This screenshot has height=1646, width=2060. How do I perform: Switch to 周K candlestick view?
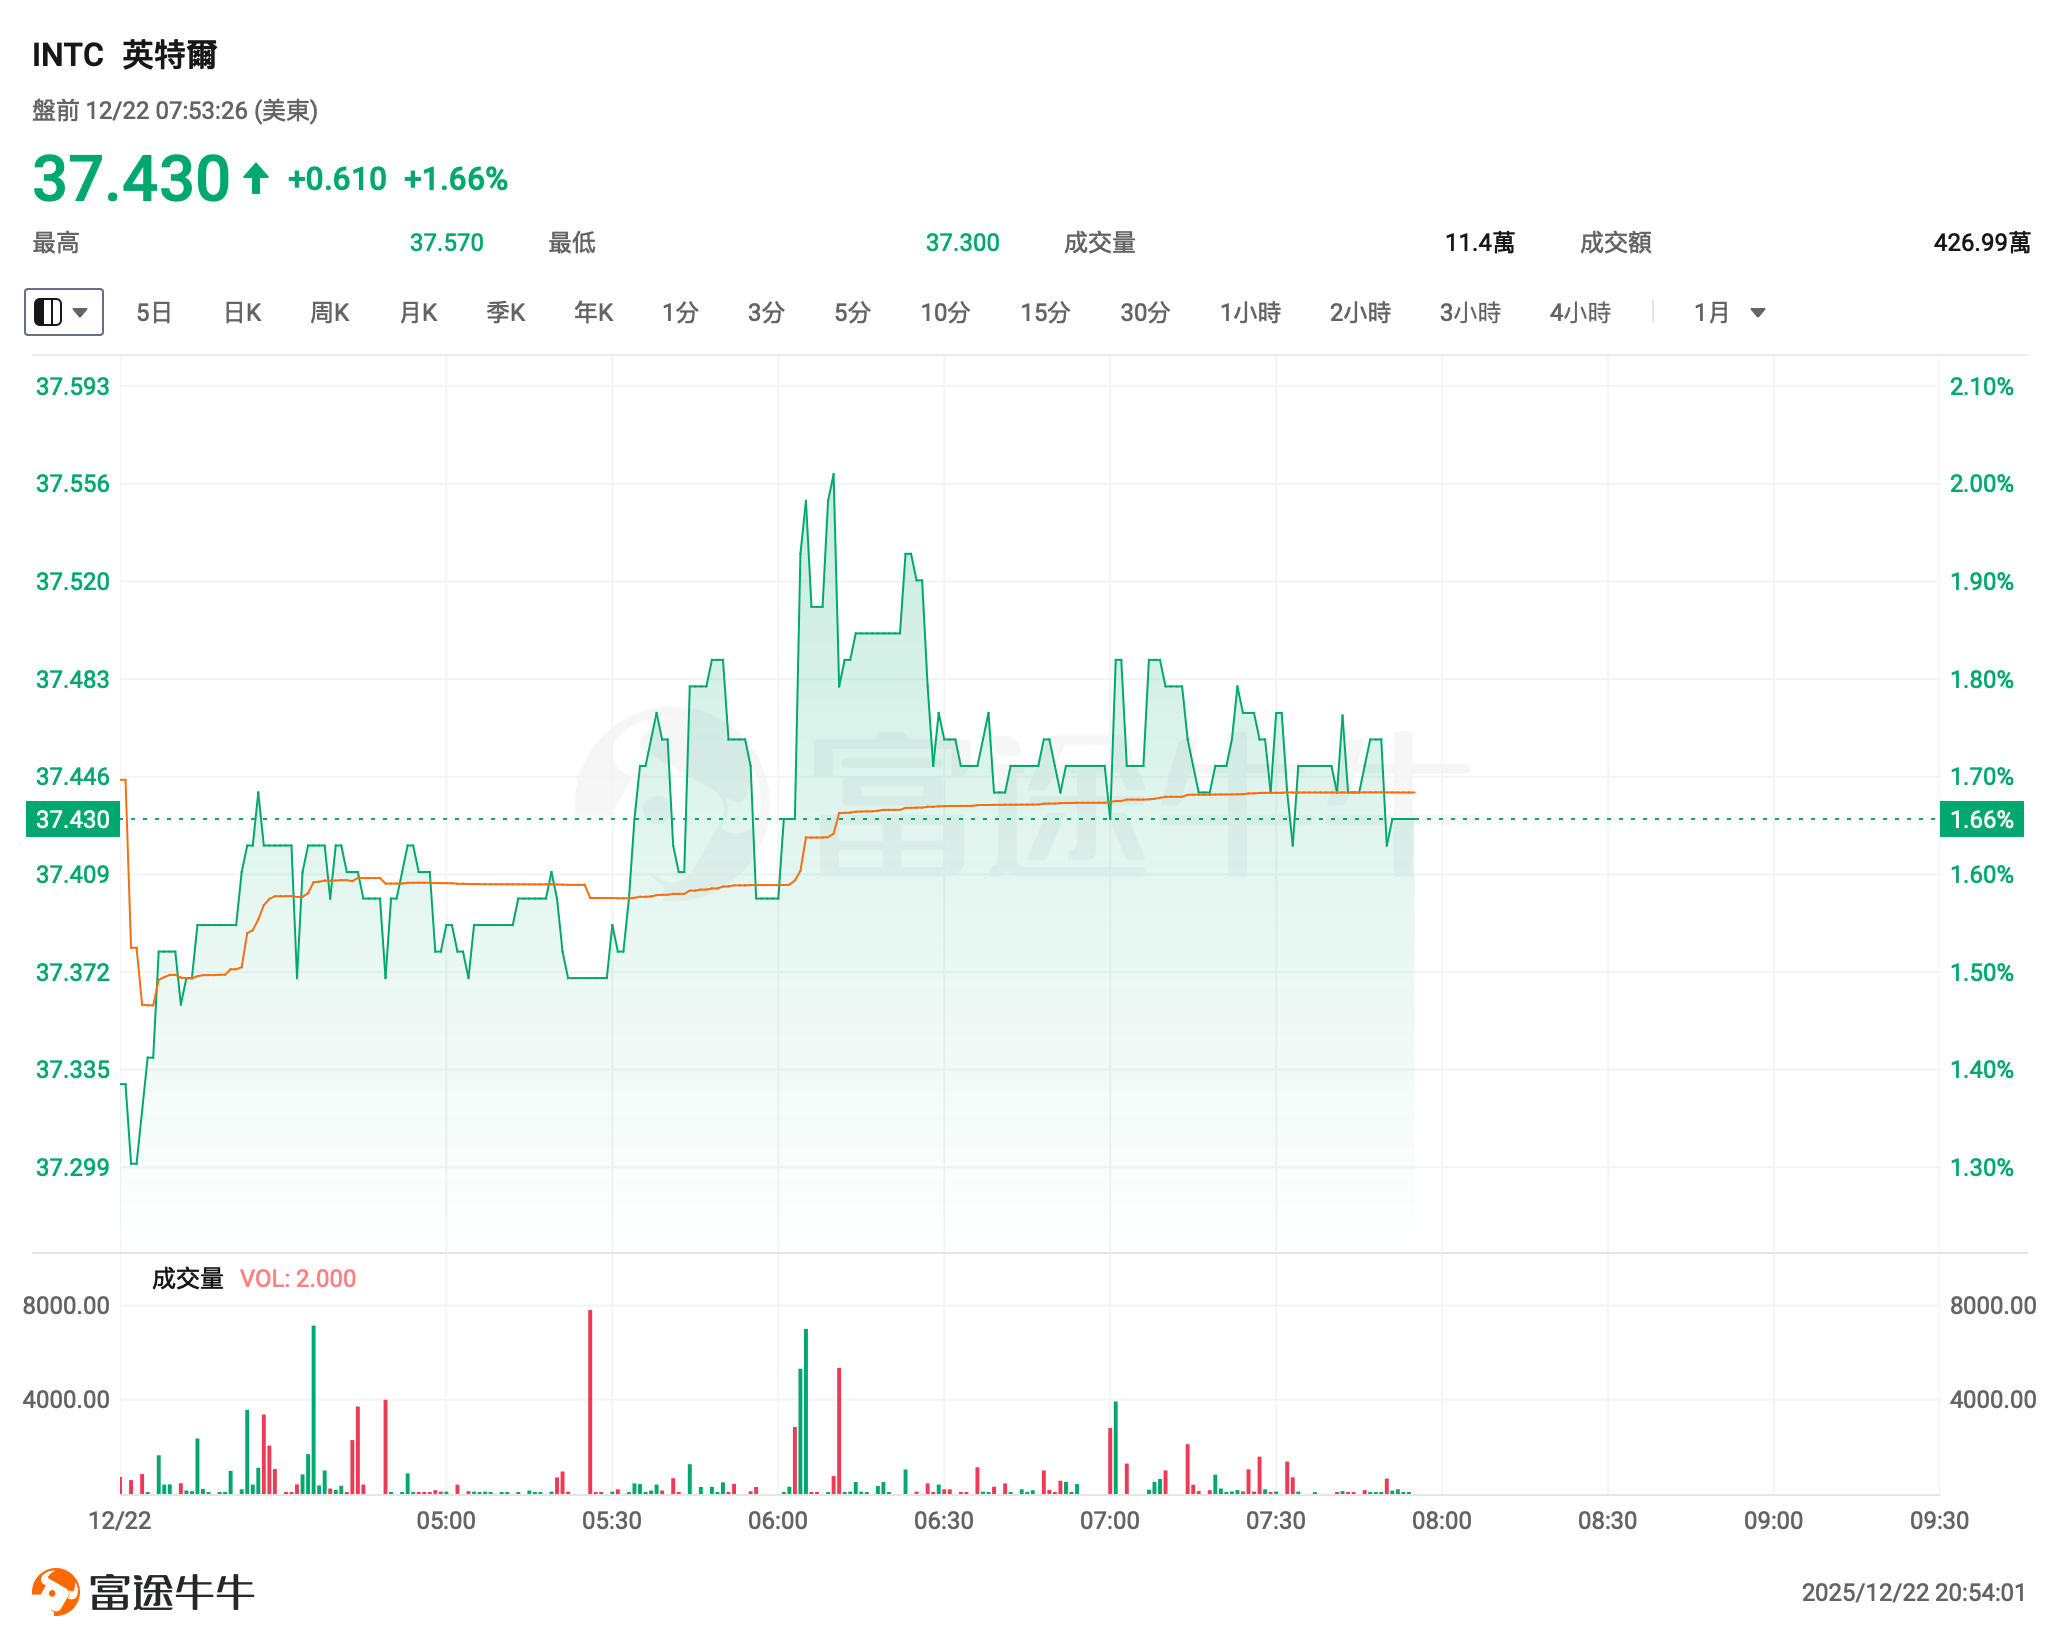[329, 313]
